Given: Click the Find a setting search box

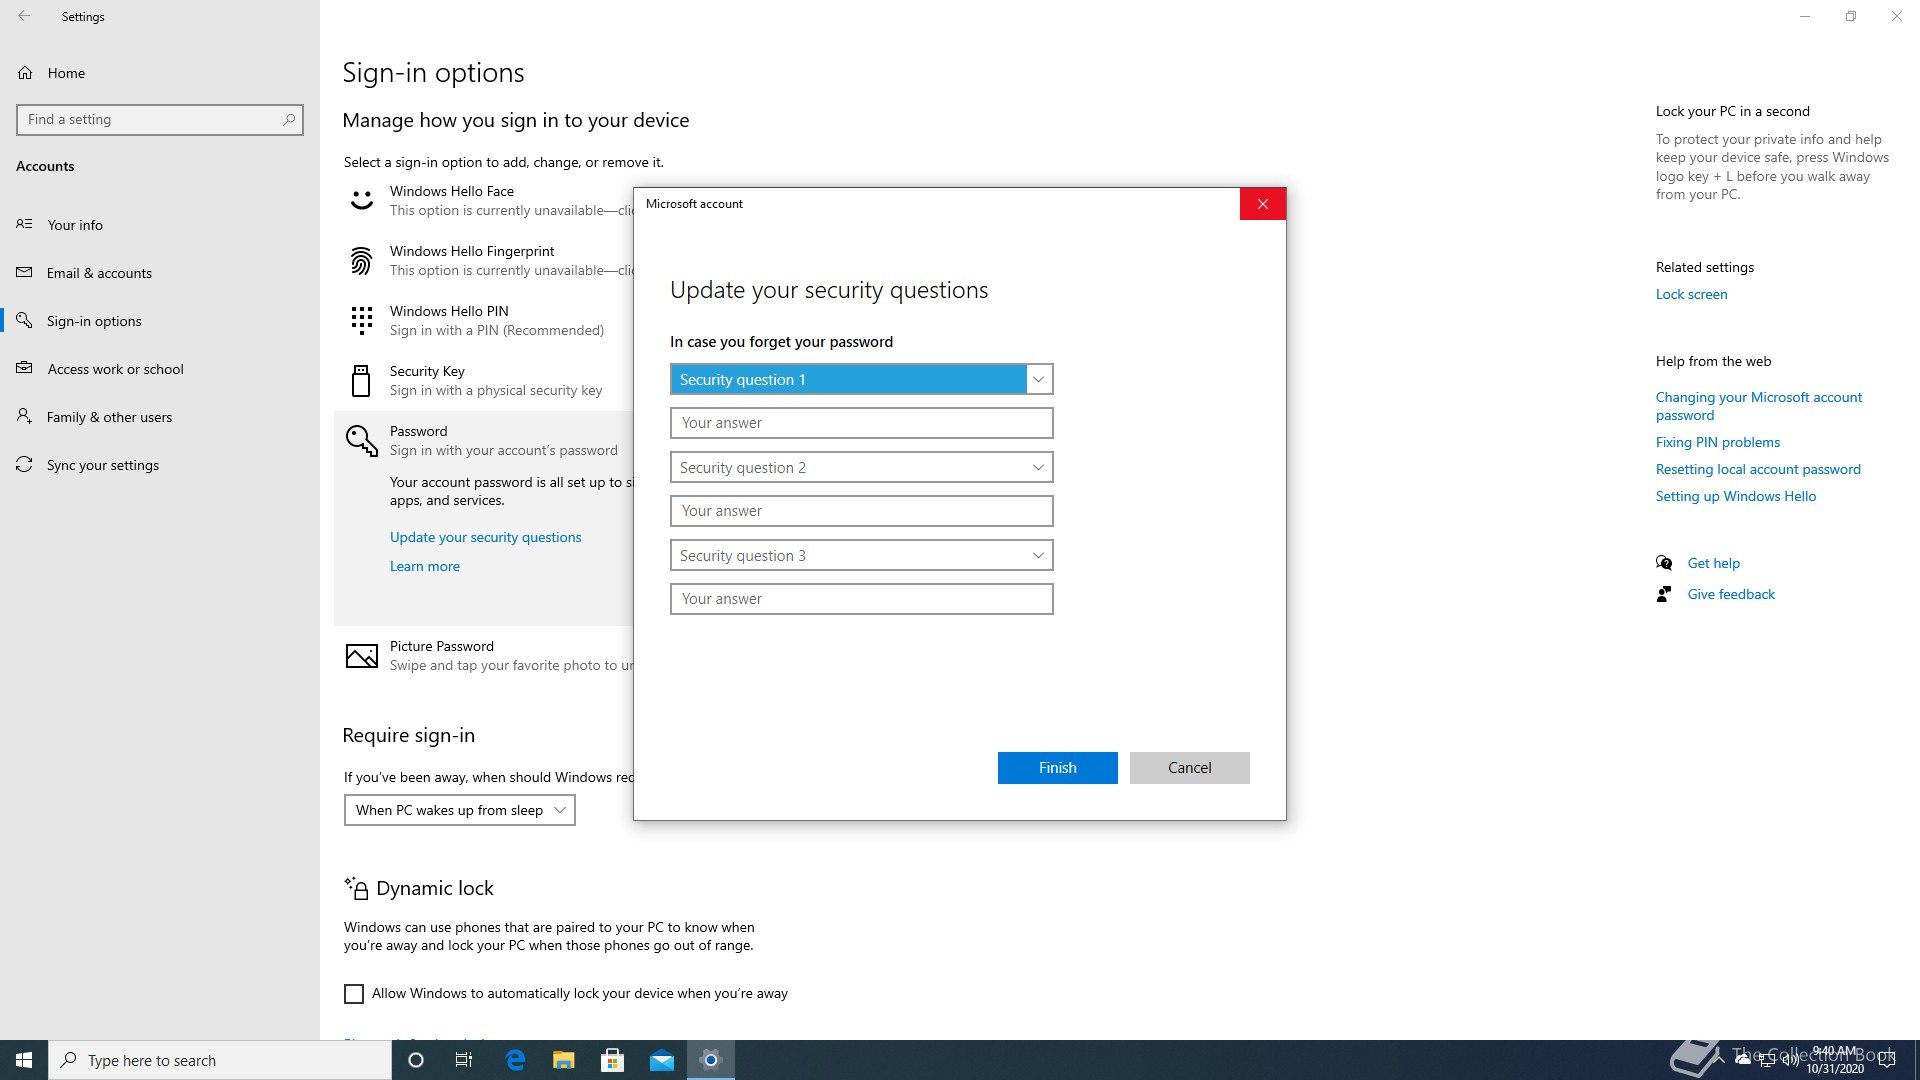Looking at the screenshot, I should (x=160, y=119).
